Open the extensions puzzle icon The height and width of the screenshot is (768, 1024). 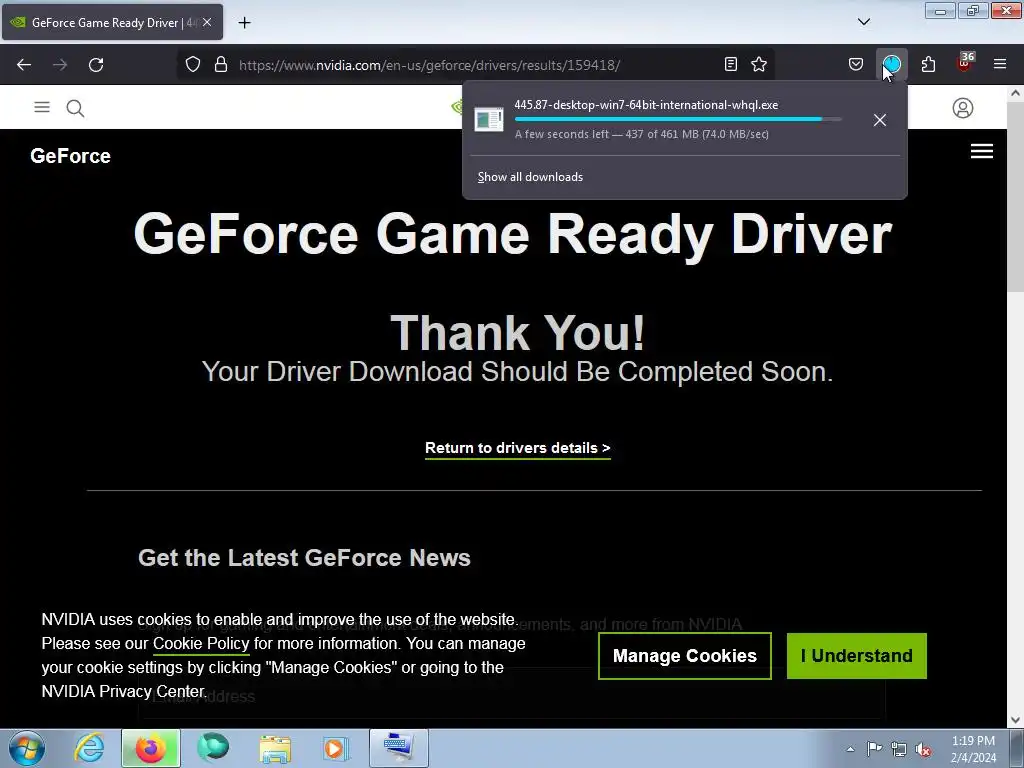click(928, 64)
